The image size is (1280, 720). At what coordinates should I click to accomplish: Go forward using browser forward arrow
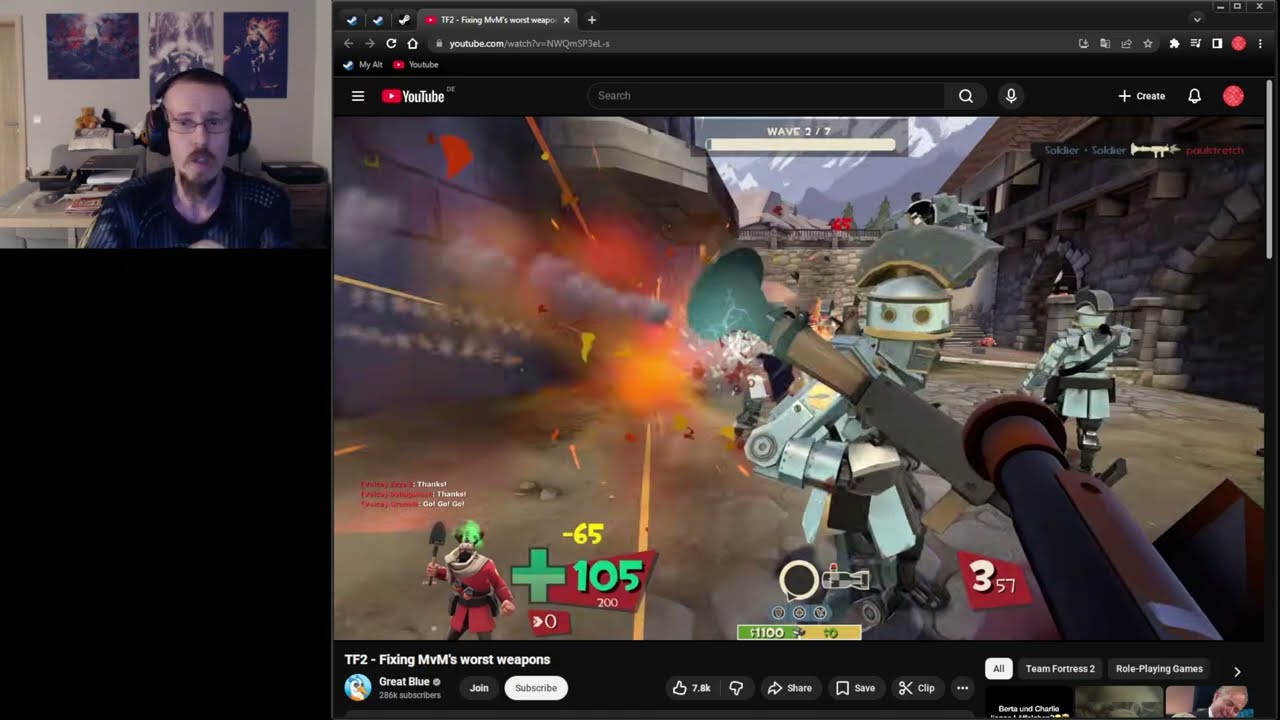point(370,43)
